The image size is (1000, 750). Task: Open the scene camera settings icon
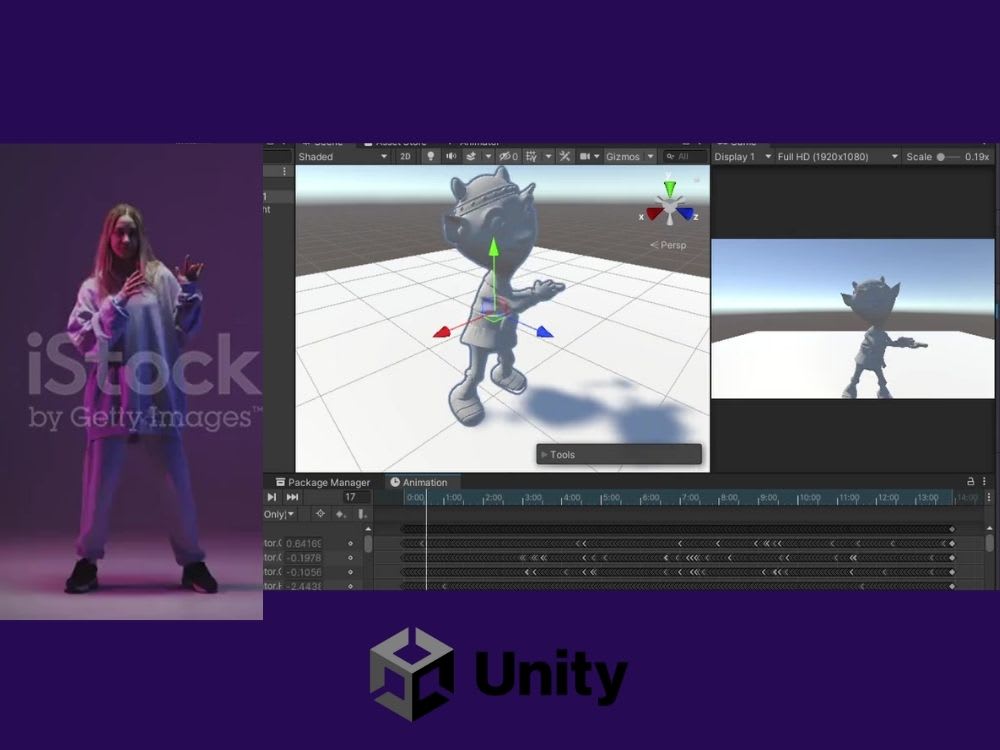point(586,156)
